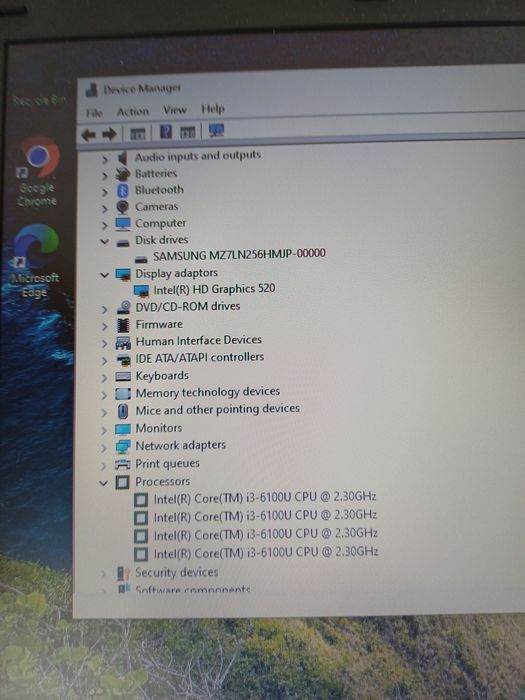Image resolution: width=525 pixels, height=700 pixels.
Task: Collapse the Processors node
Action: click(104, 483)
